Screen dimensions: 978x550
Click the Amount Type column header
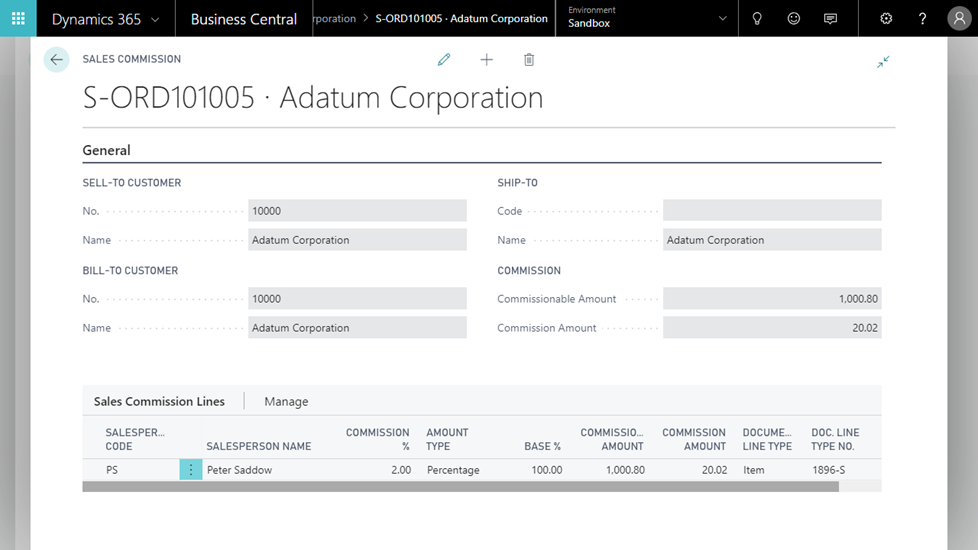click(x=447, y=439)
